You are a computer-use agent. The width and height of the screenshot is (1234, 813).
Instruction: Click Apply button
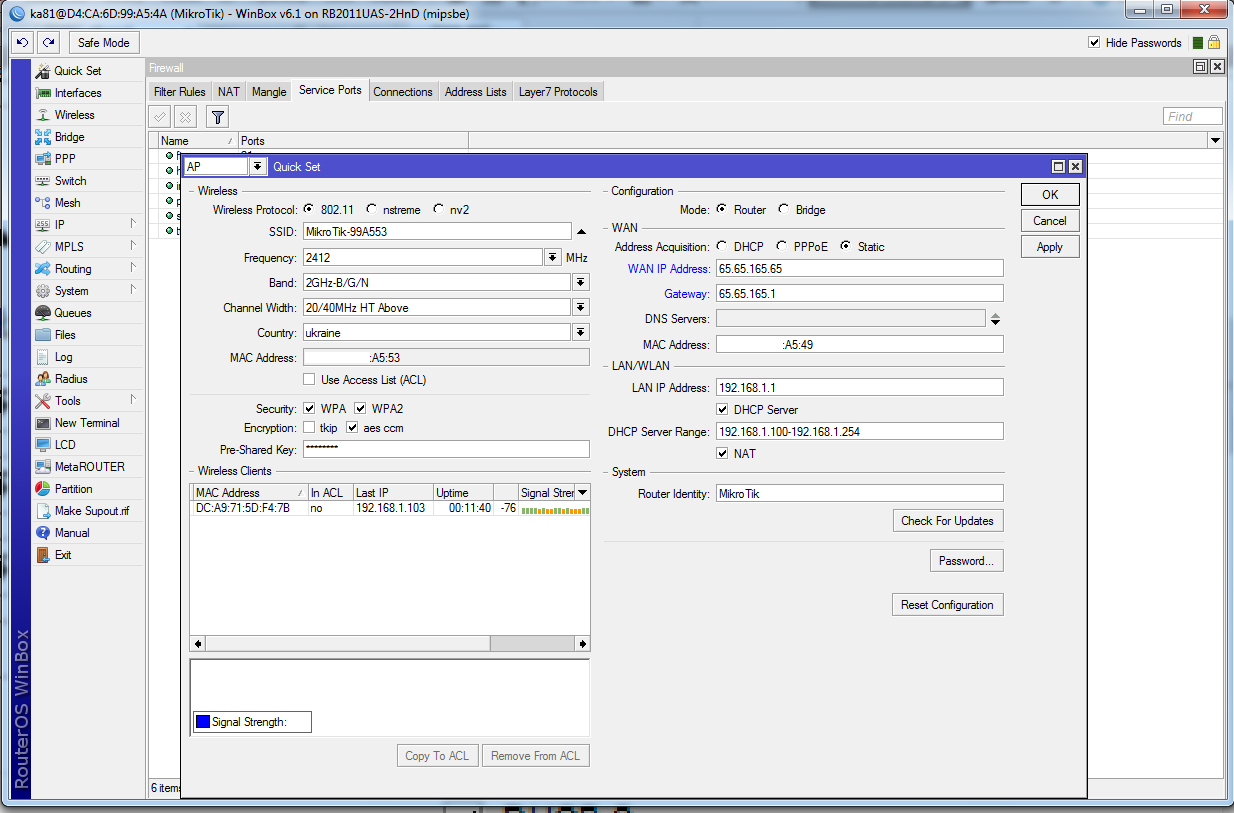pyautogui.click(x=1050, y=247)
